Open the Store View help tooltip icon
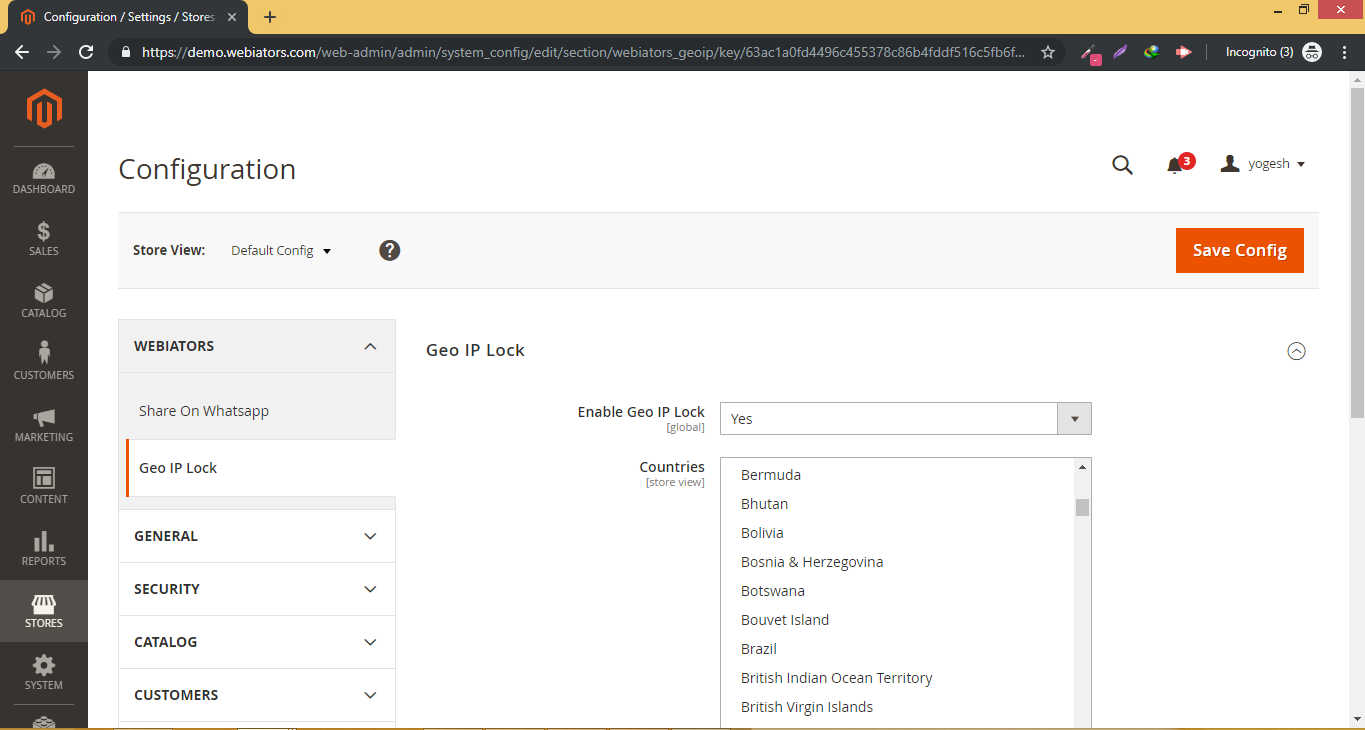The image size is (1365, 730). (389, 250)
